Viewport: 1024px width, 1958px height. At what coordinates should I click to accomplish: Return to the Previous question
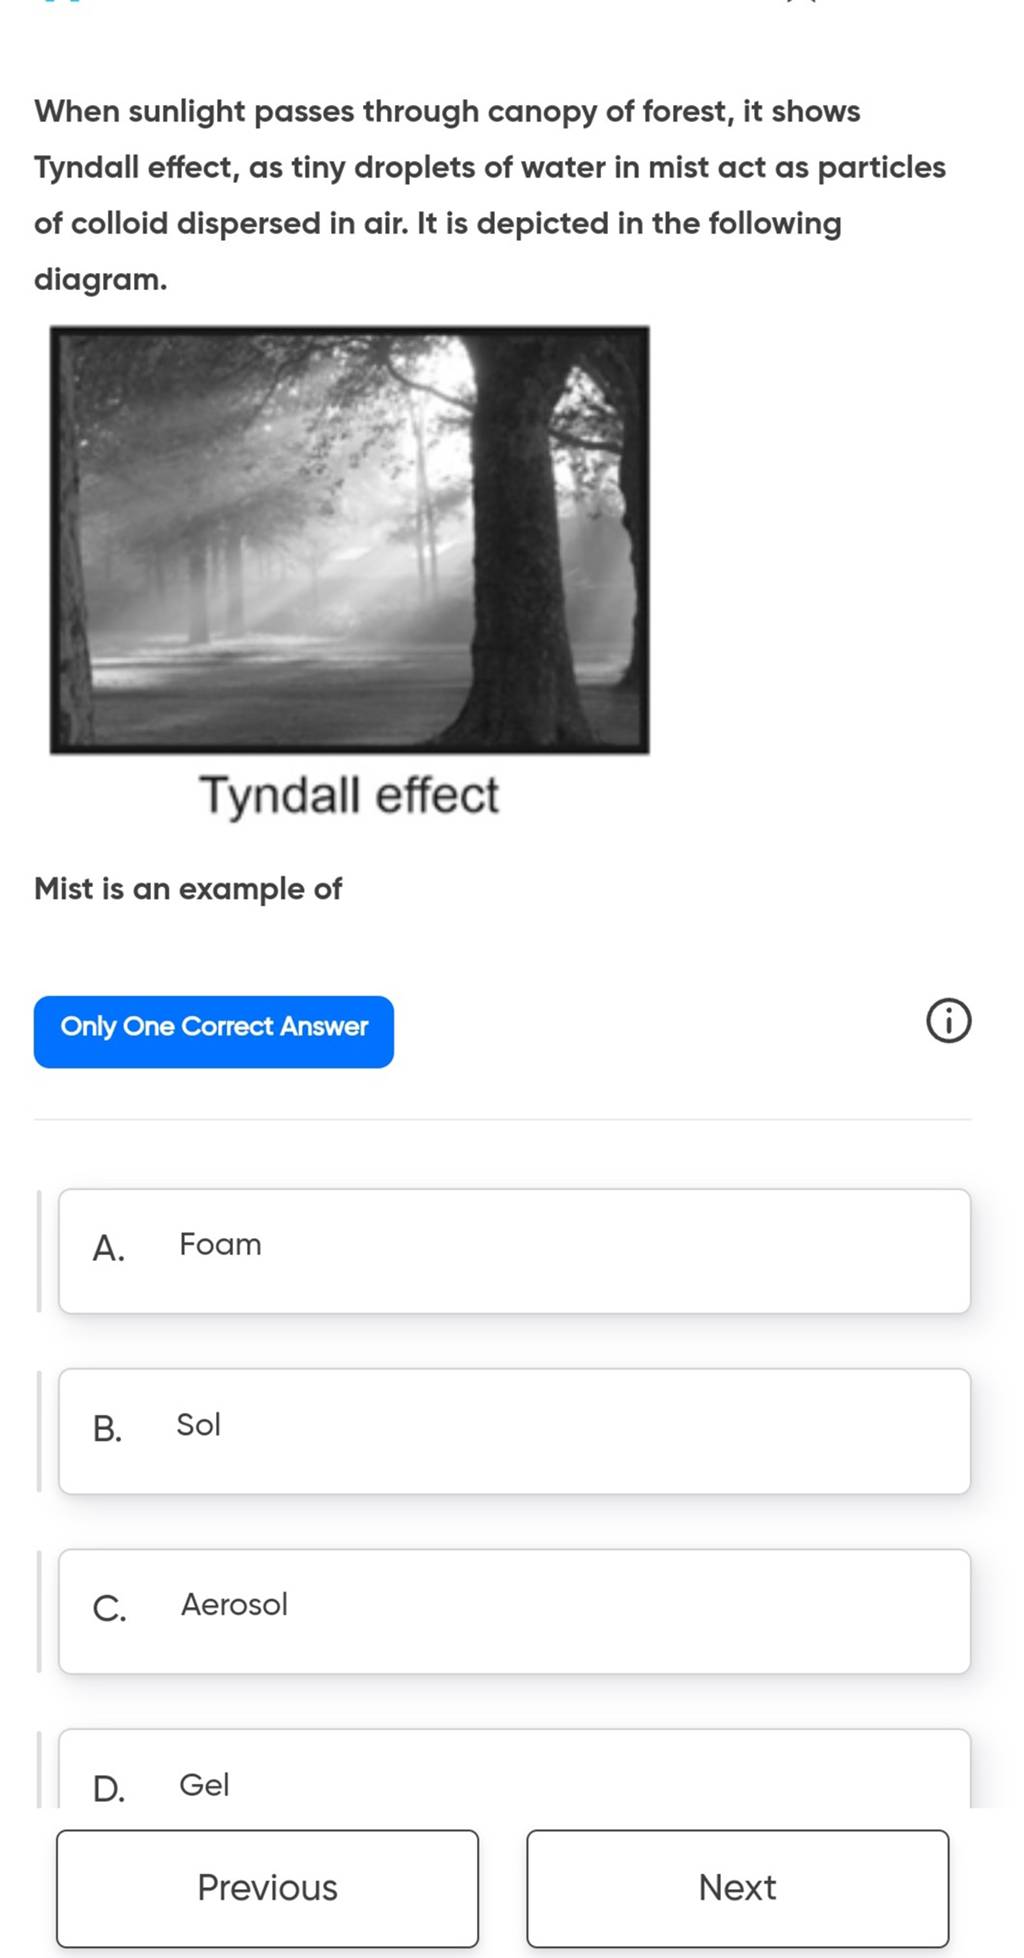pos(267,1888)
